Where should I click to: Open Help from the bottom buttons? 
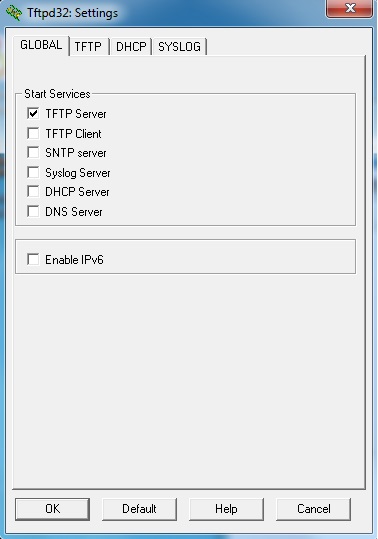pos(226,509)
